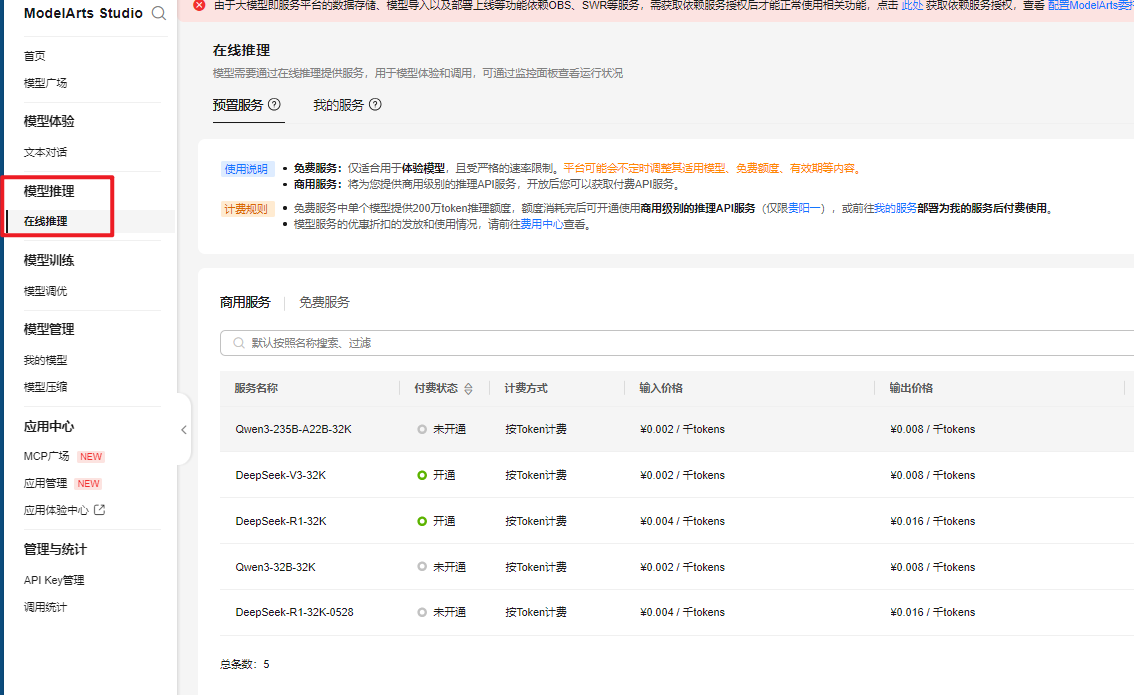Click service name DeepSeek-R1-32K
1134x695 pixels.
(281, 521)
